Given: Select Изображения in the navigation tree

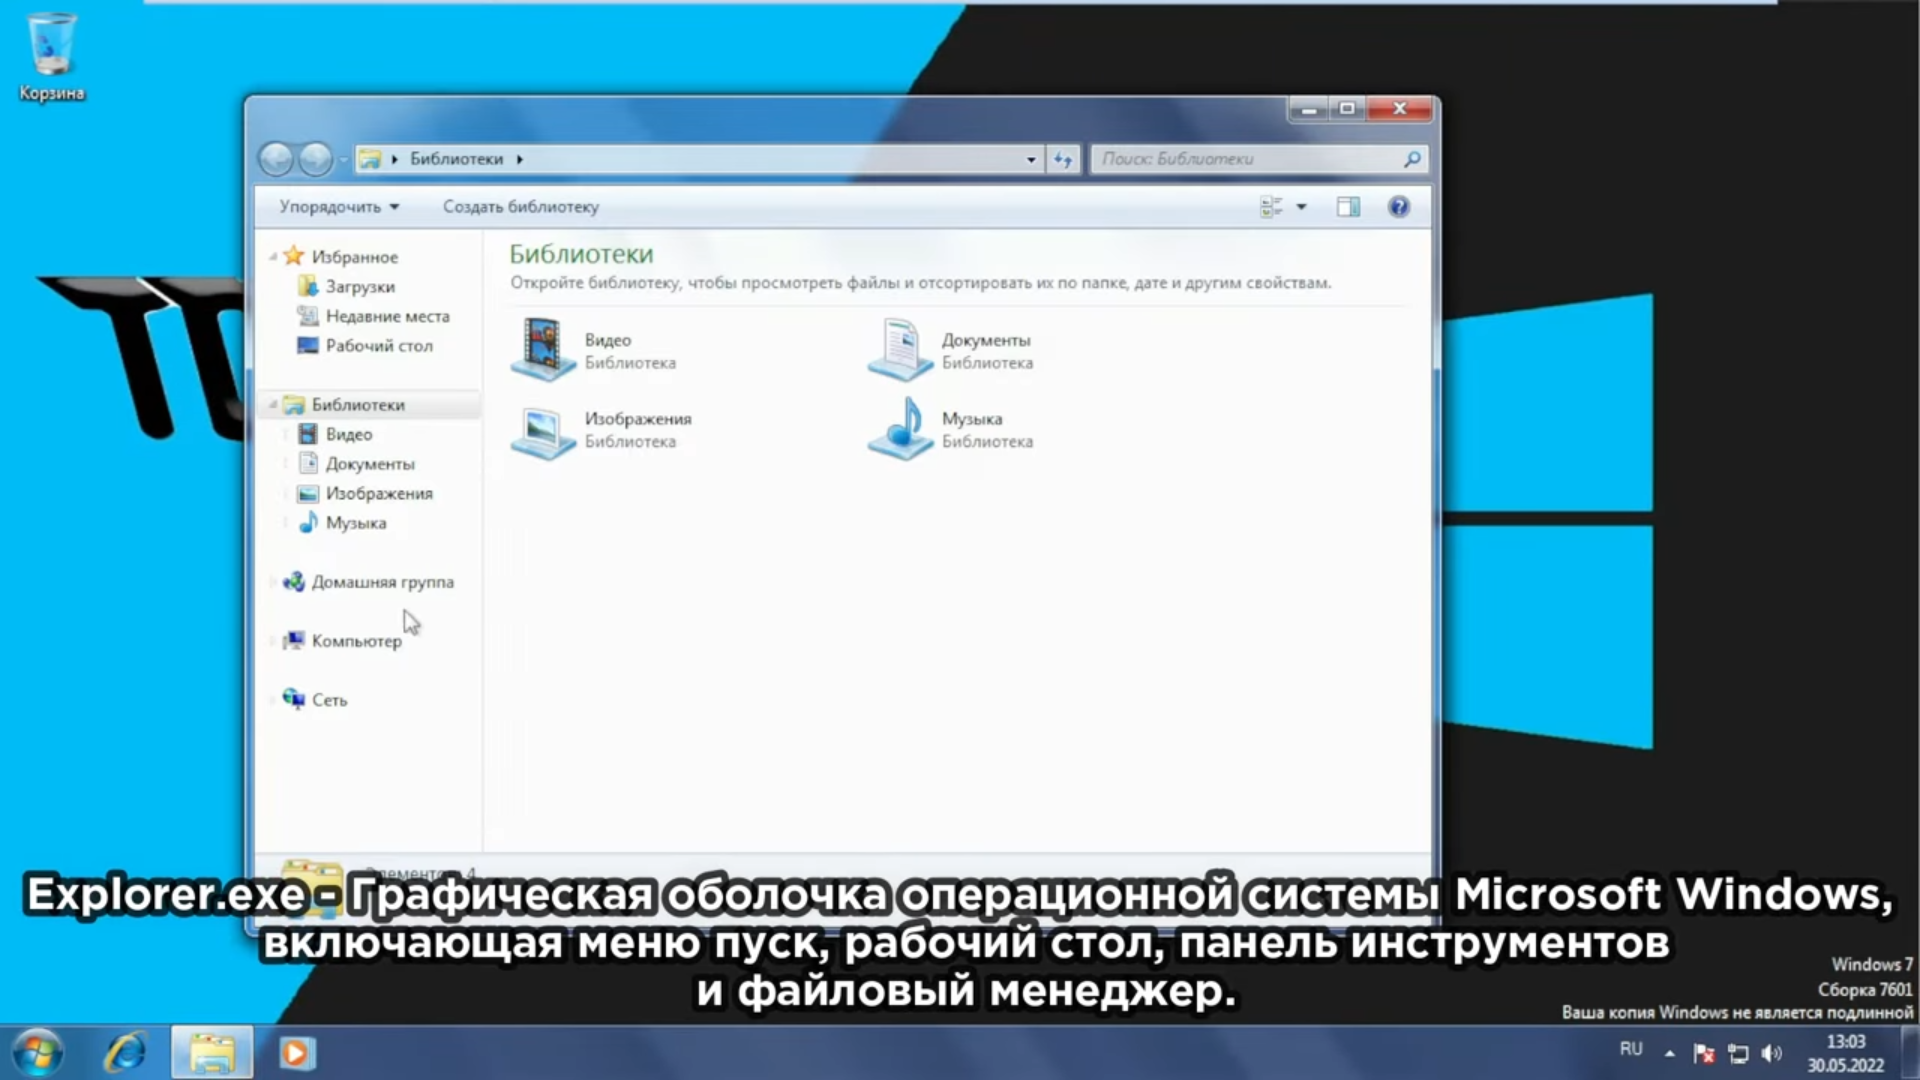Looking at the screenshot, I should coord(379,494).
